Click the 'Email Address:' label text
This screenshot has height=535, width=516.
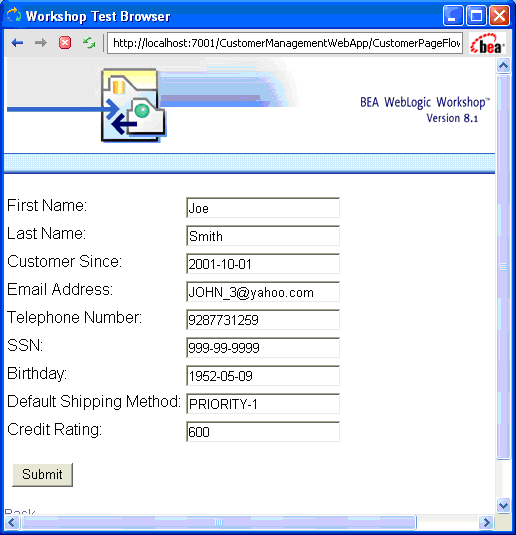click(x=60, y=289)
